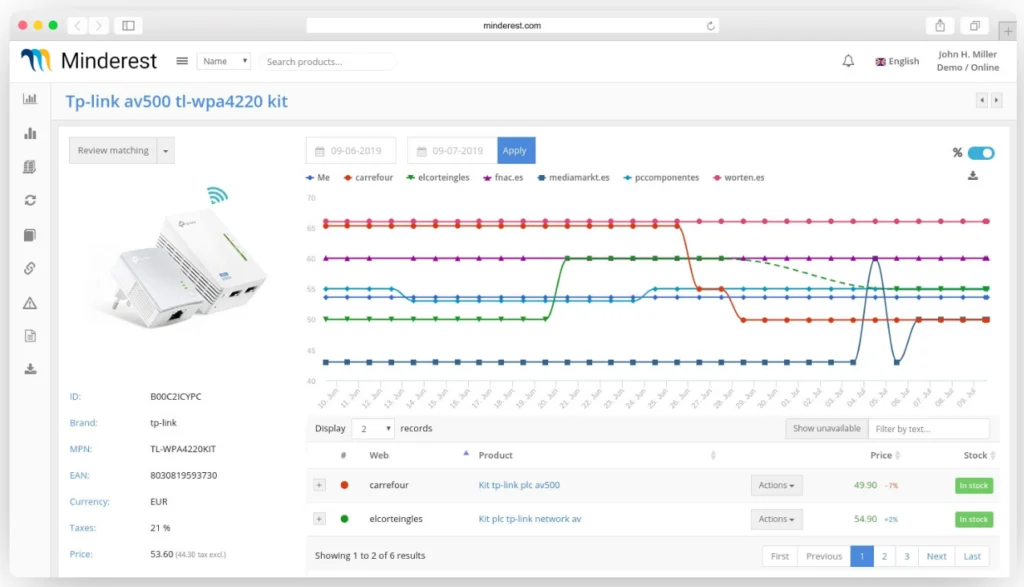Open the alerts warning triangle icon
The width and height of the screenshot is (1024, 587).
pyautogui.click(x=30, y=303)
